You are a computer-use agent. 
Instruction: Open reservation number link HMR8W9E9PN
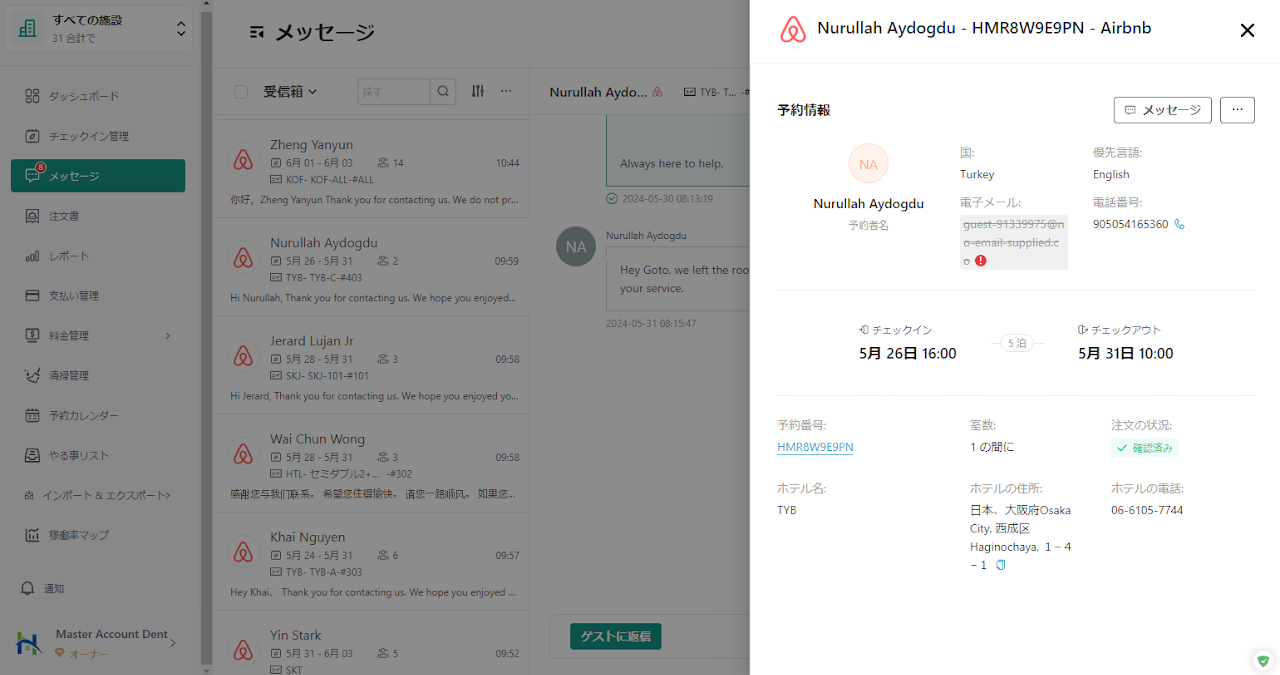815,447
